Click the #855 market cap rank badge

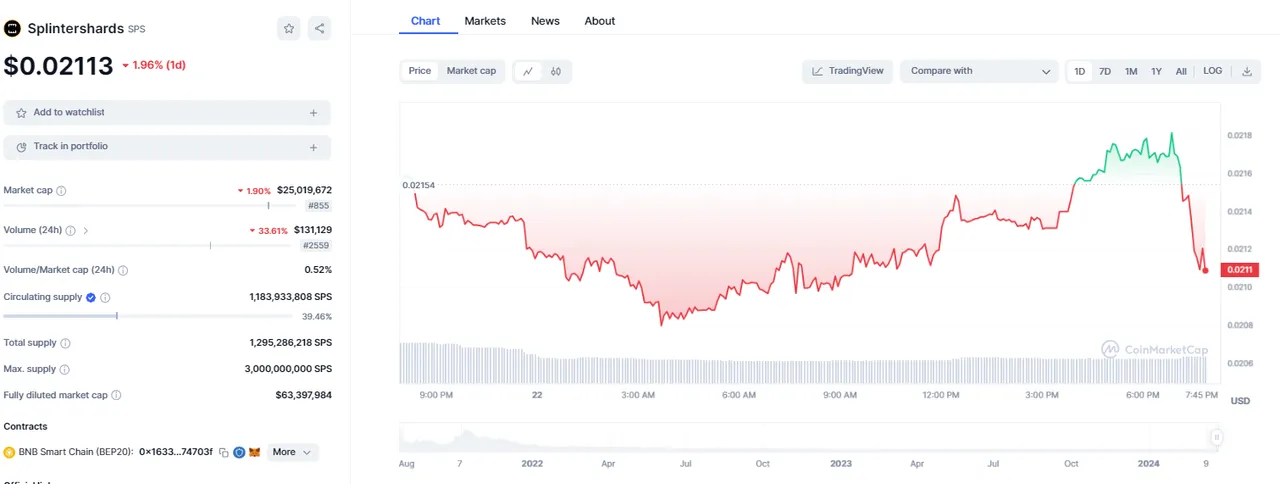tap(318, 206)
